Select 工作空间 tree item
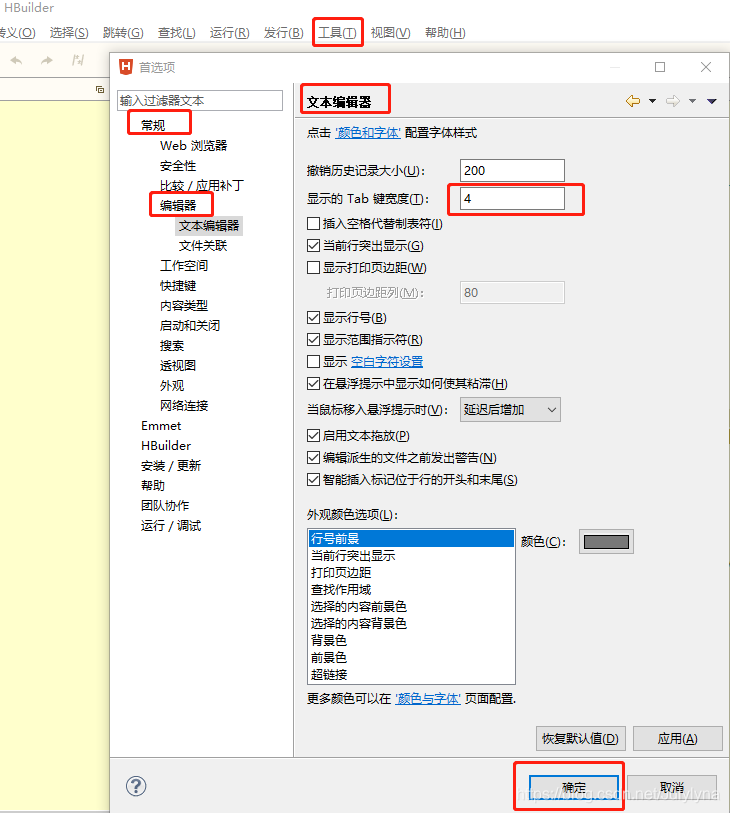The image size is (730, 813). [x=184, y=266]
